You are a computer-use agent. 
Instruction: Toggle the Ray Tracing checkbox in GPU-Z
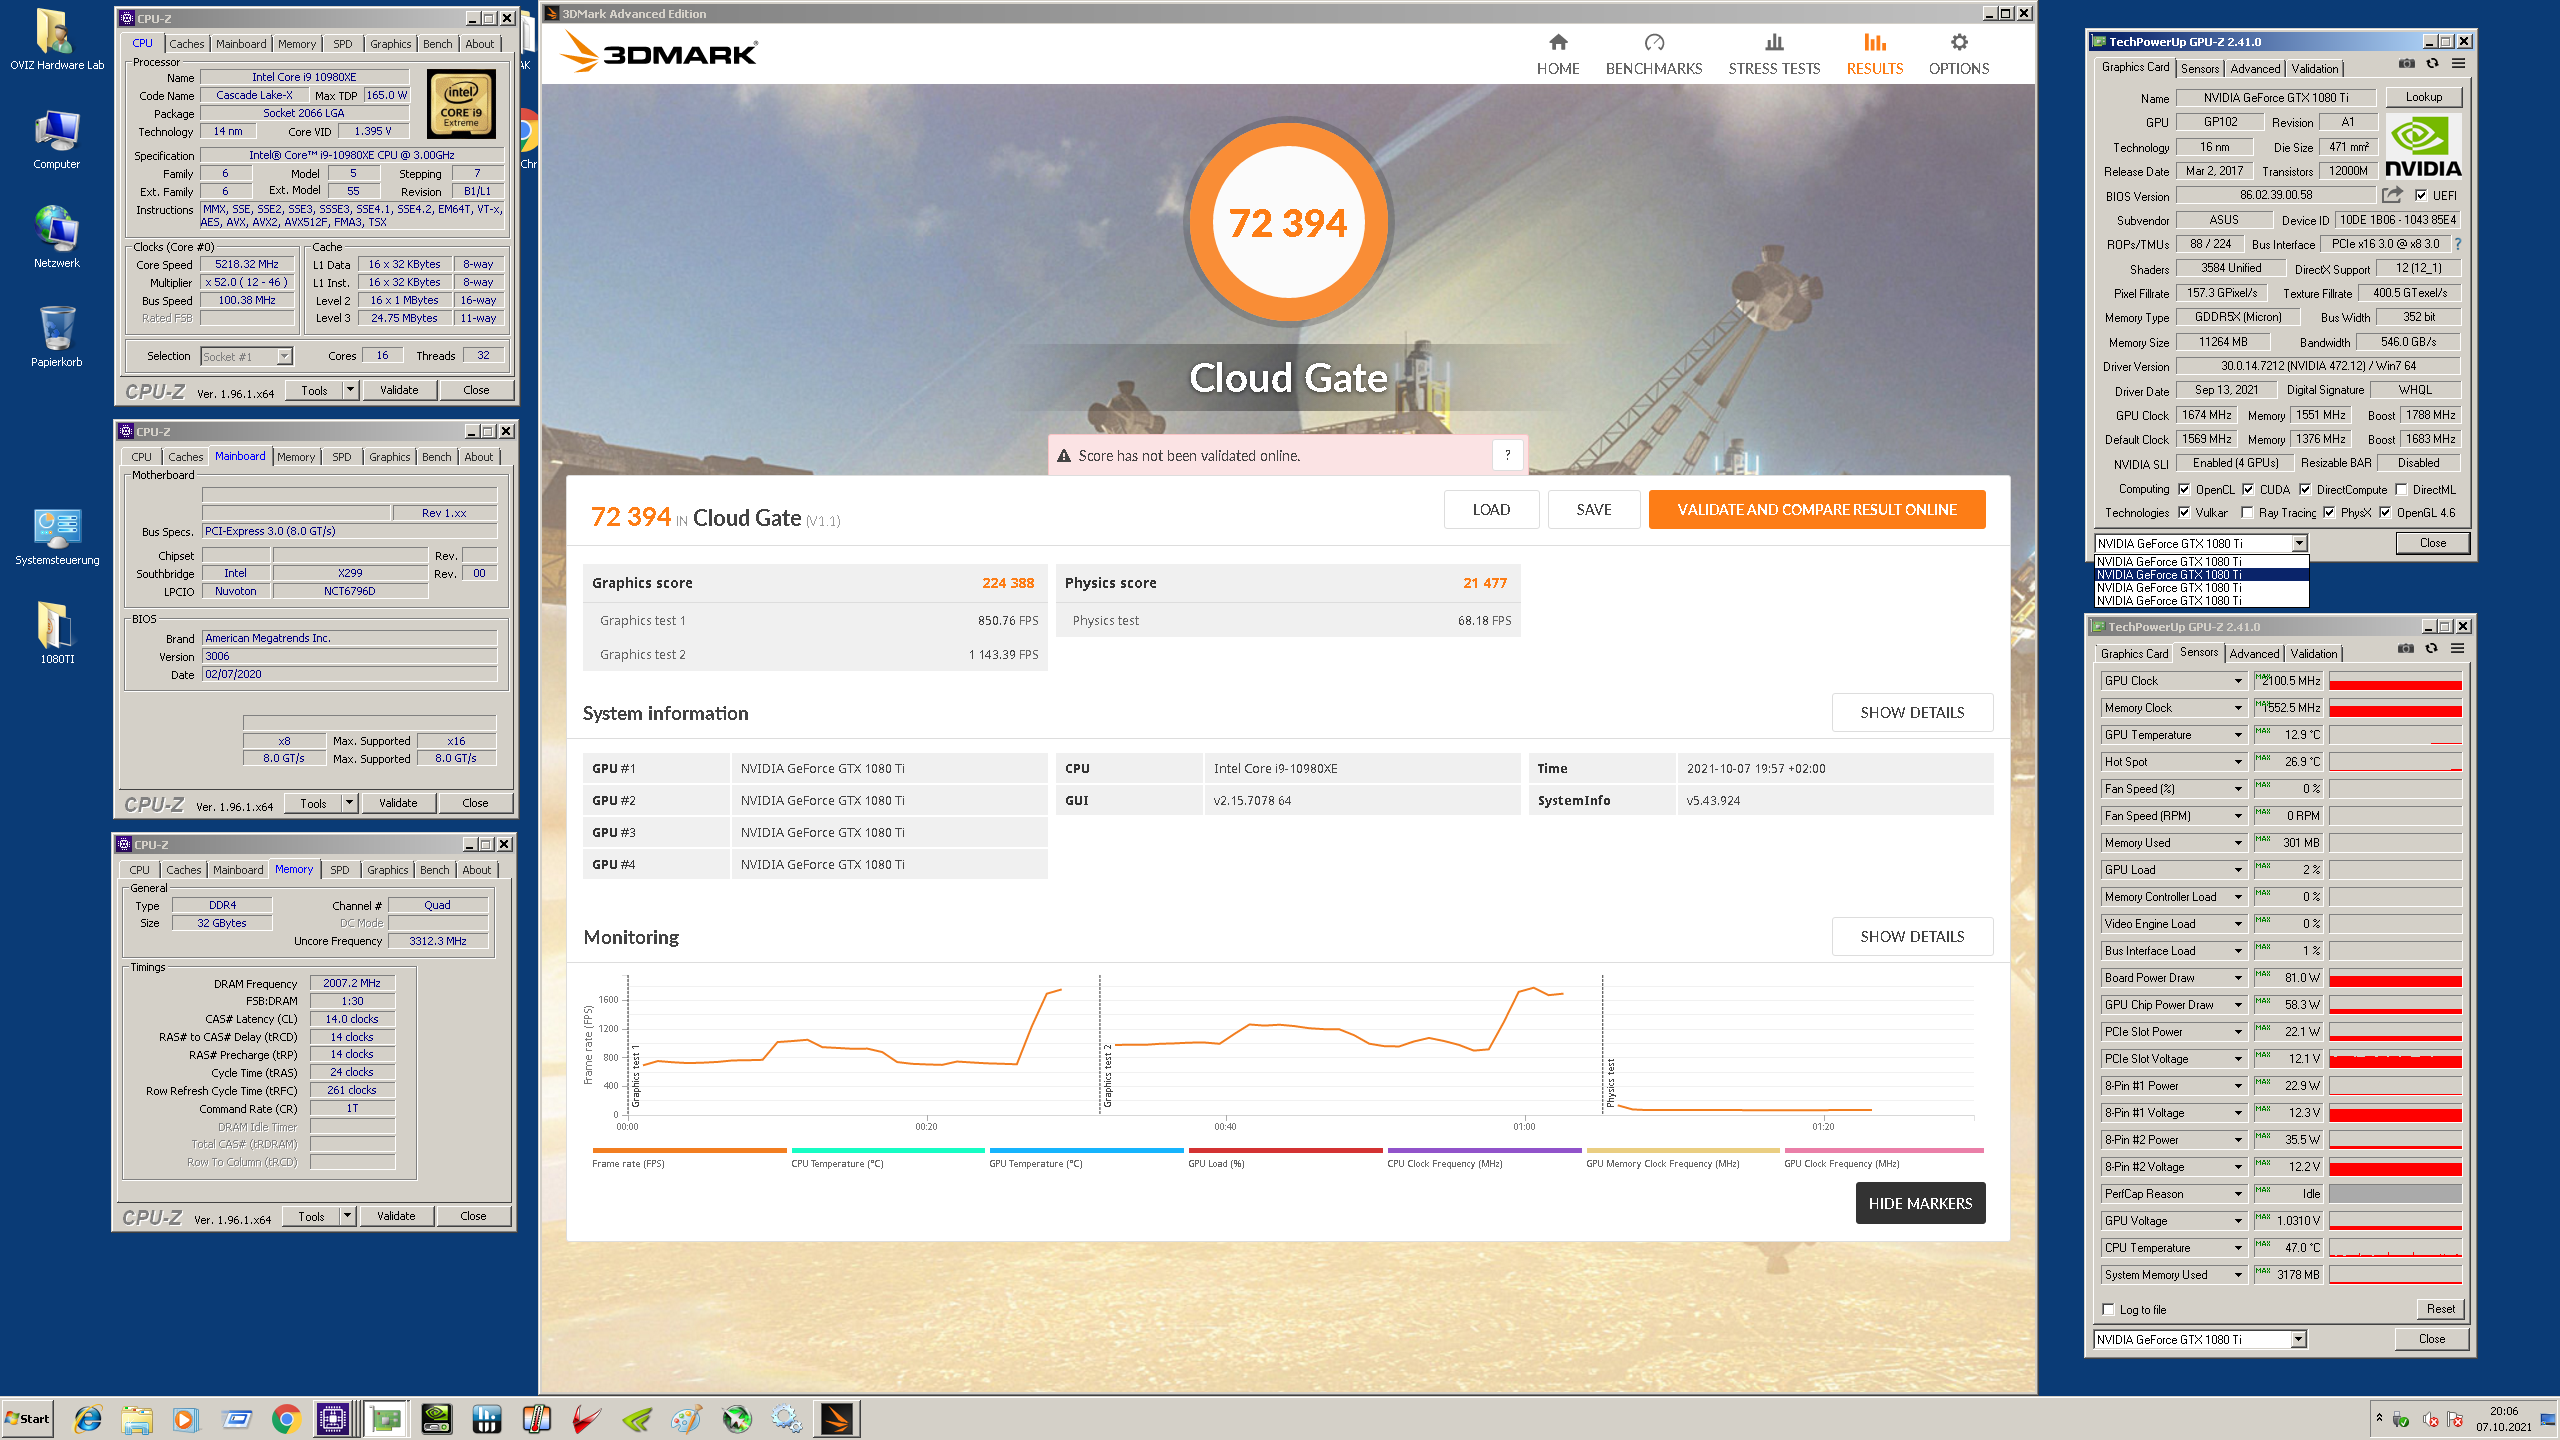click(2247, 513)
